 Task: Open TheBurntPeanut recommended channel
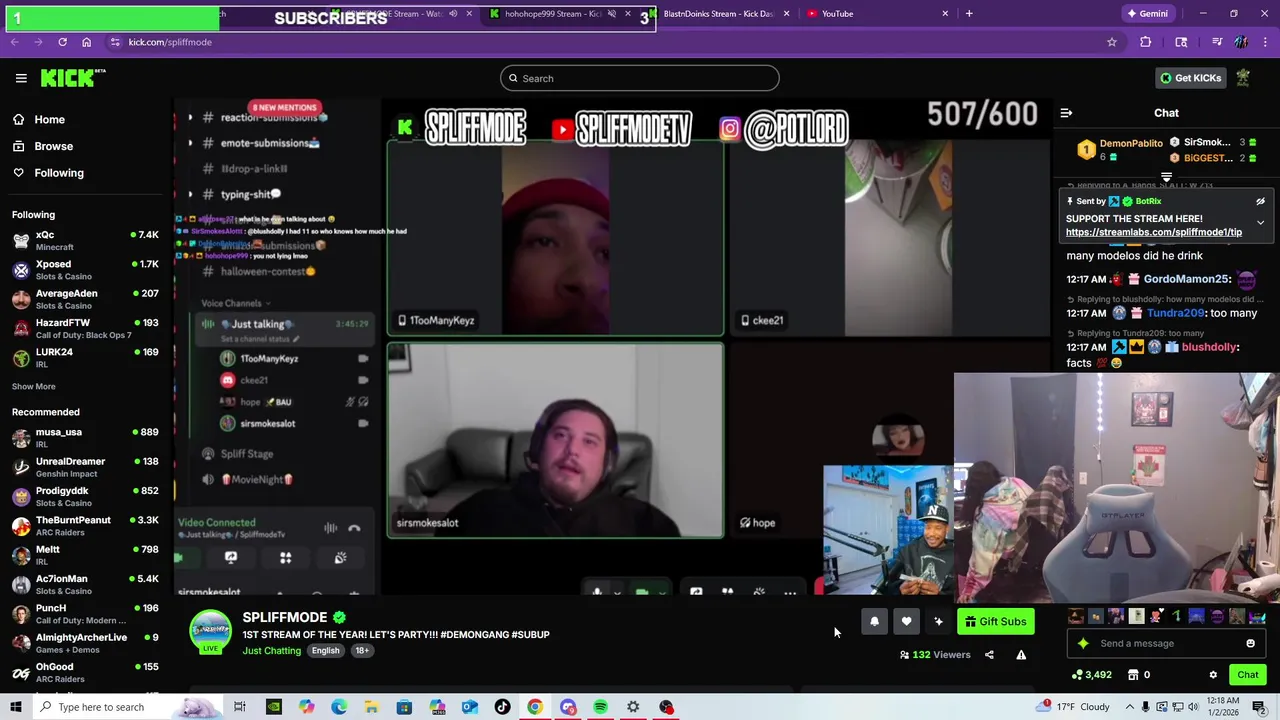85,525
